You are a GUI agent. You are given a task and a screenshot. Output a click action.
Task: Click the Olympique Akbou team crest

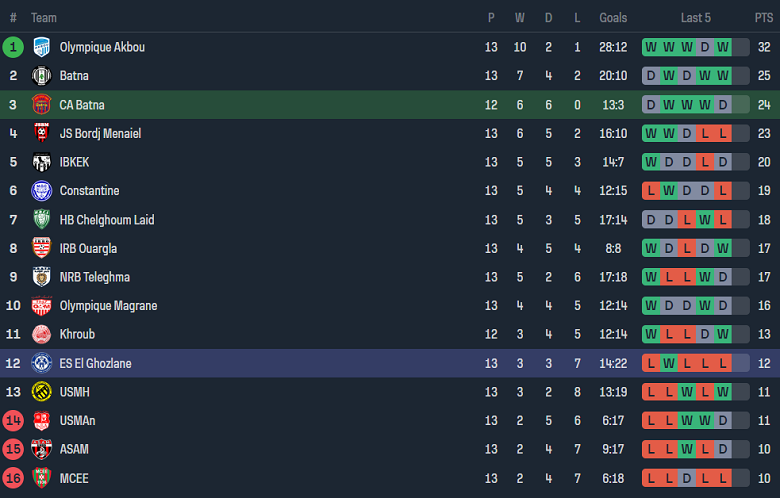(41, 47)
